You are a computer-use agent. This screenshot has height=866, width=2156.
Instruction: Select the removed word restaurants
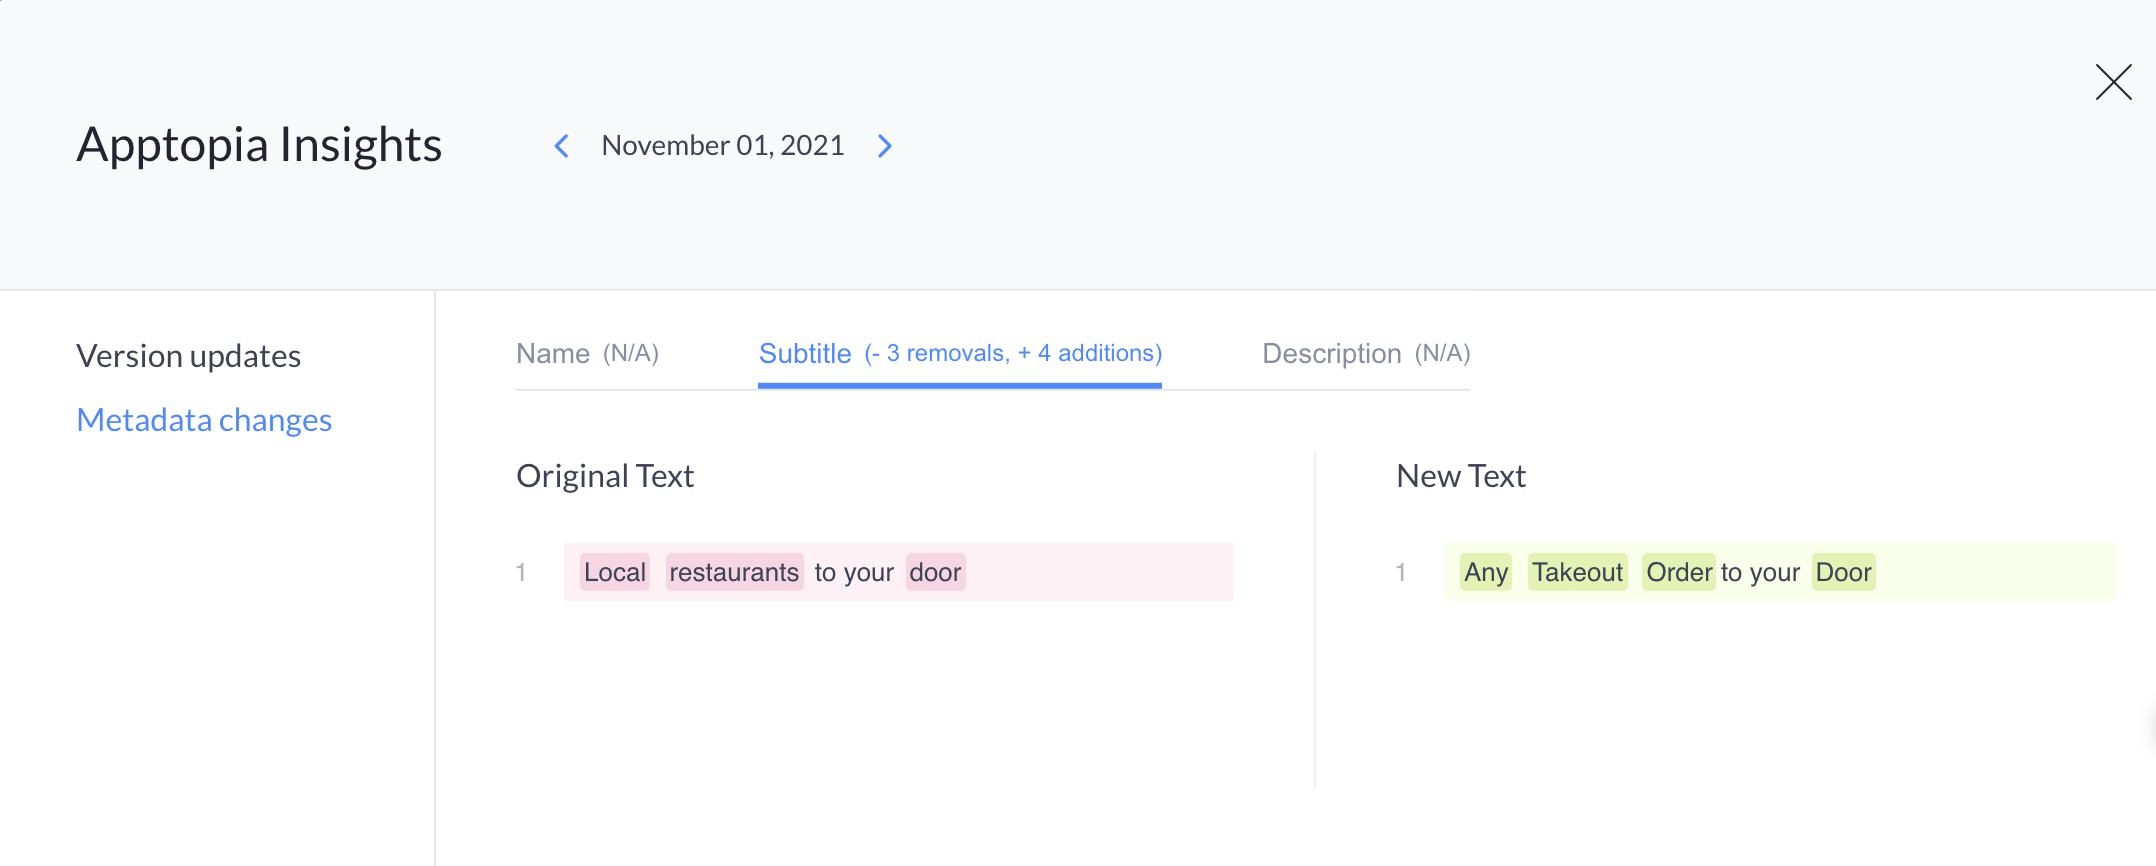coord(734,572)
